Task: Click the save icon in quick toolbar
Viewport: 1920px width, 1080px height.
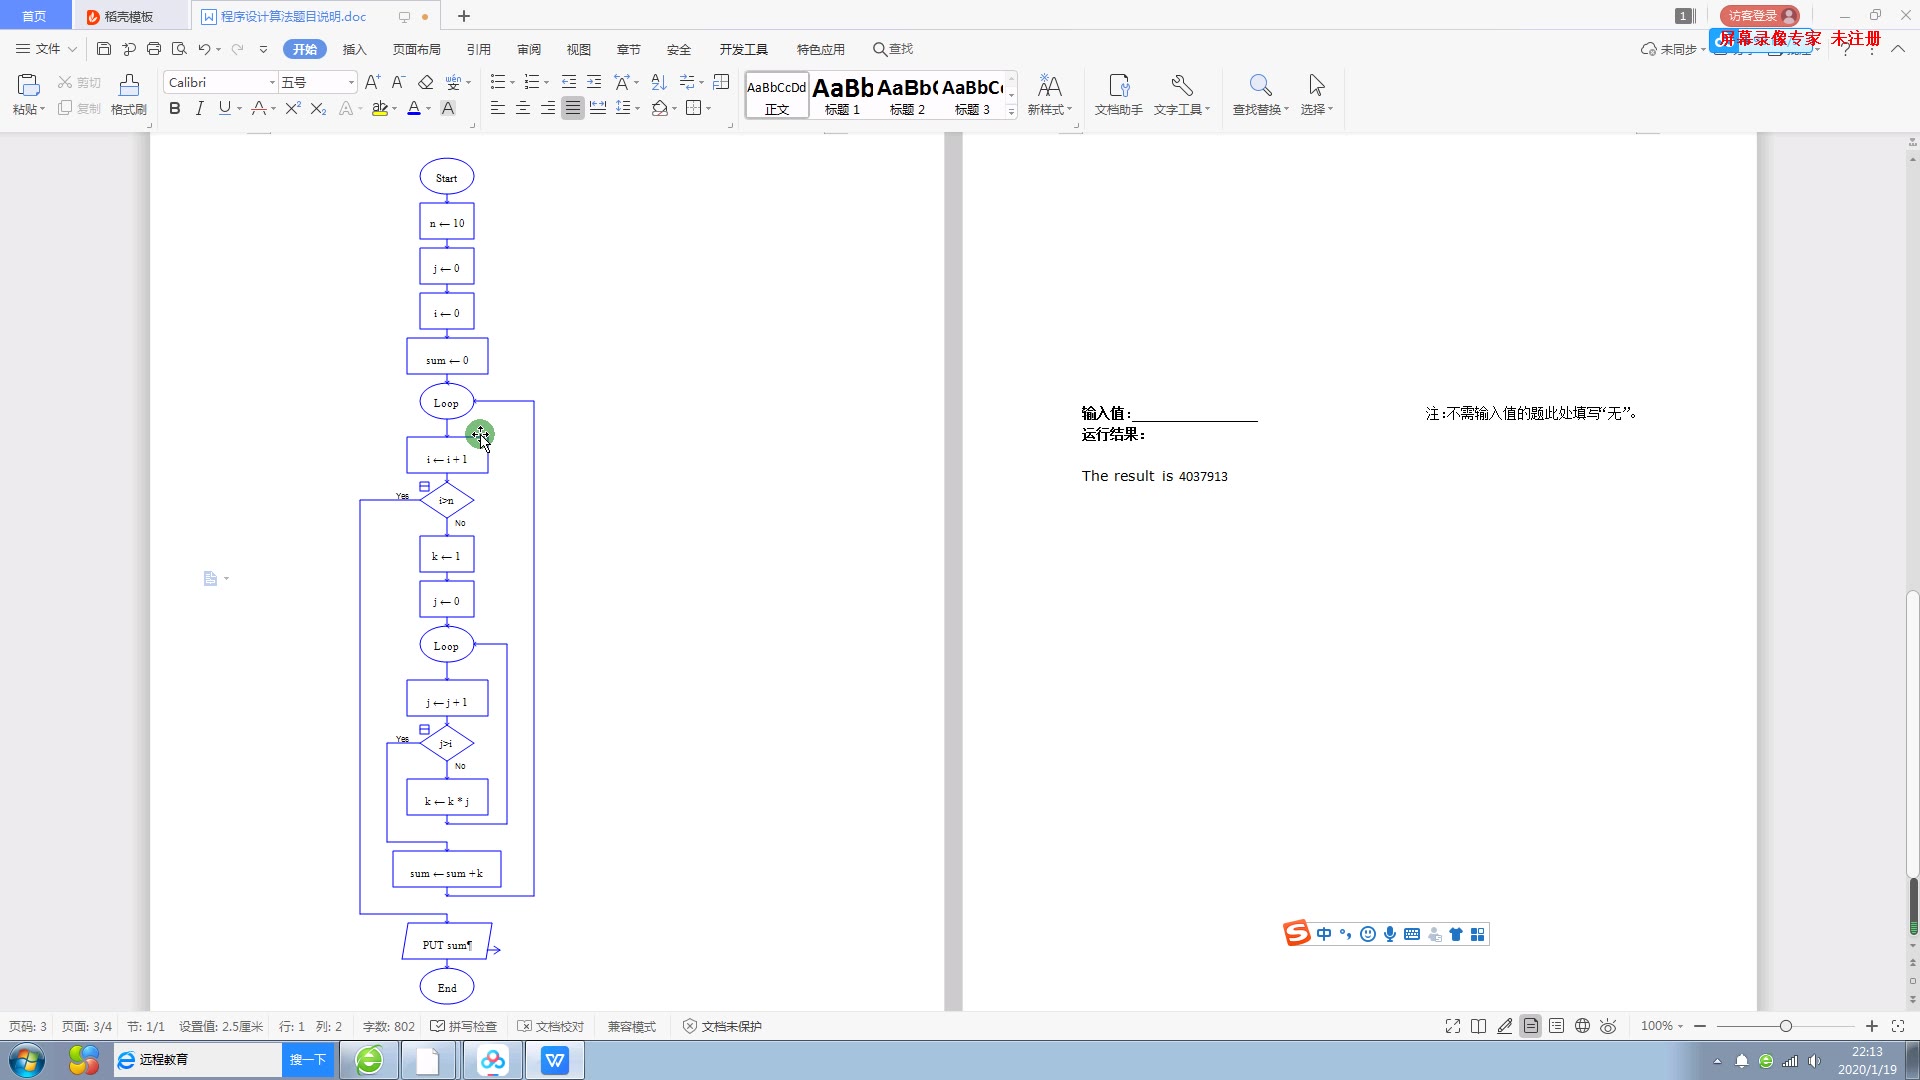Action: (x=104, y=49)
